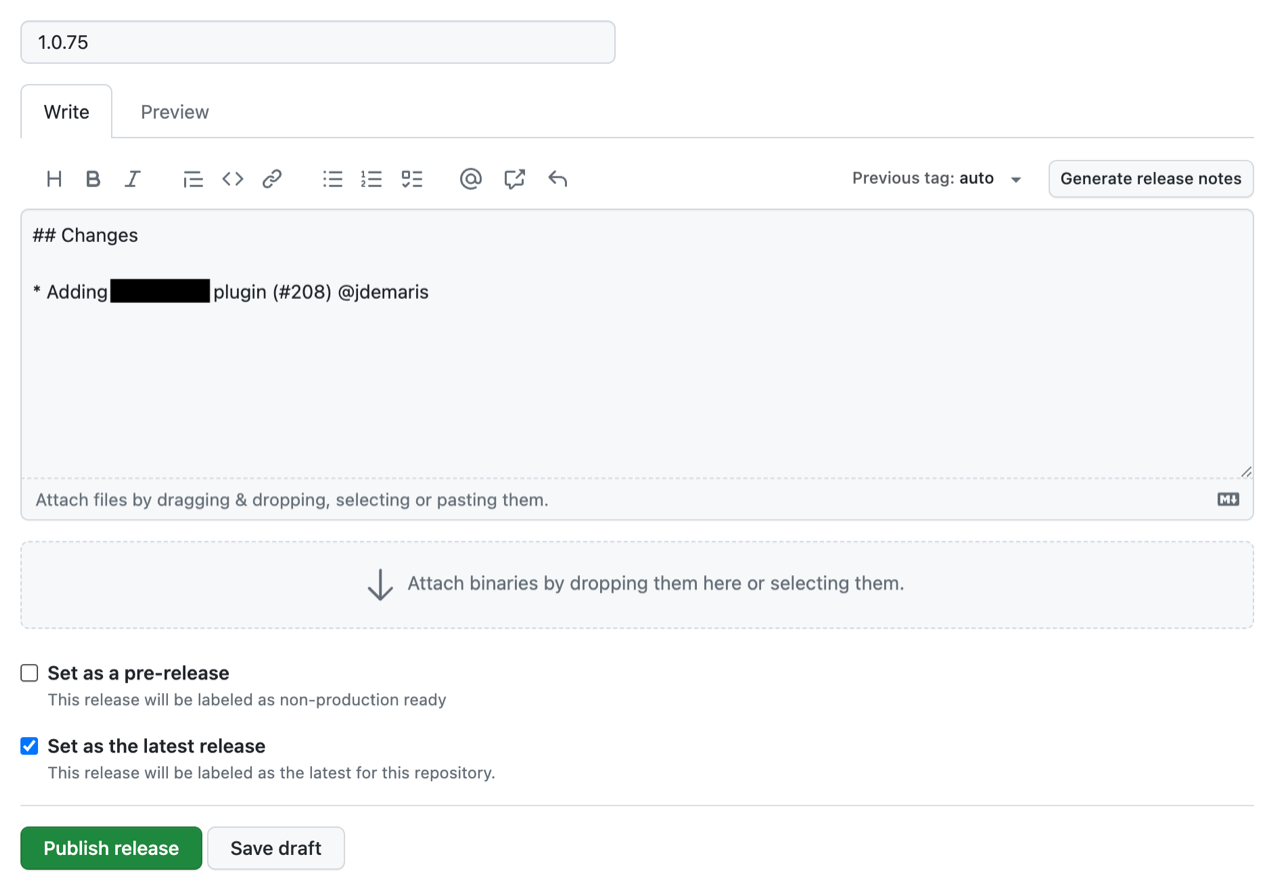Insert a quote block

click(x=192, y=178)
